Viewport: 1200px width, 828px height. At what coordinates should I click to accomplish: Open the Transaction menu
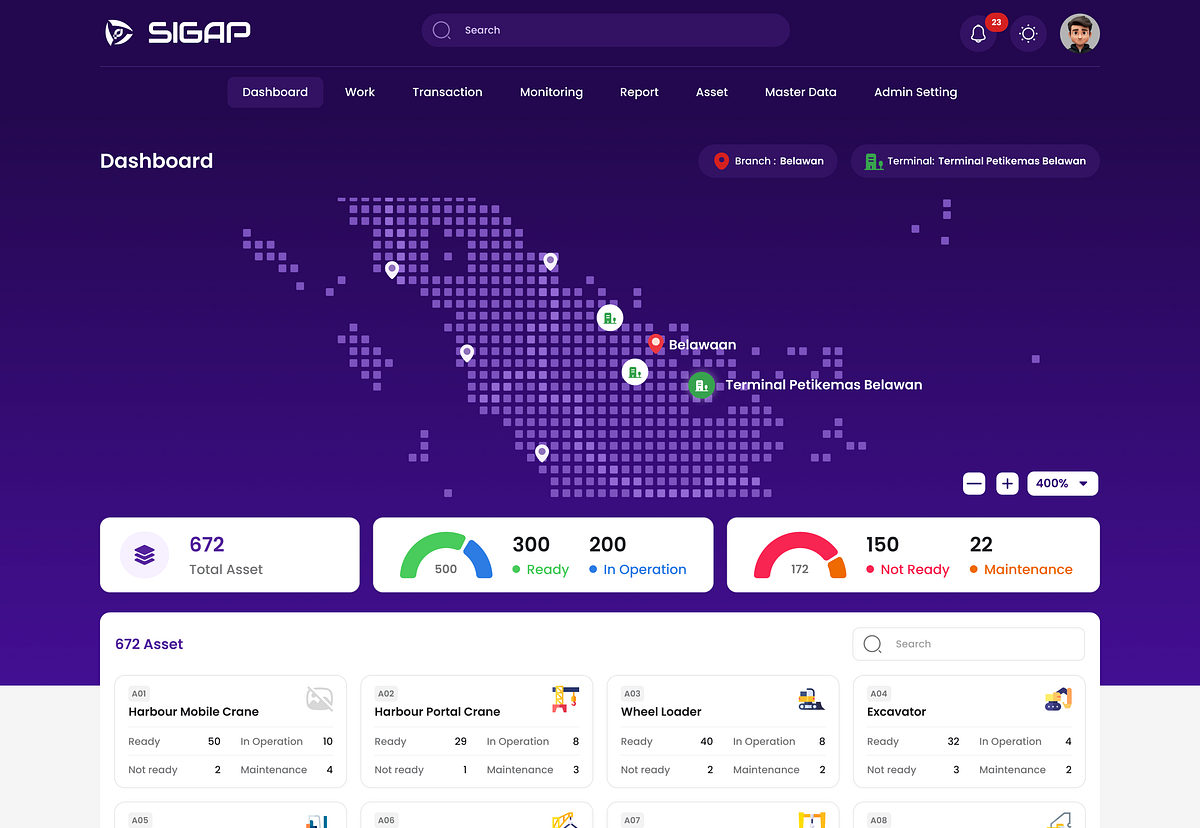coord(447,92)
